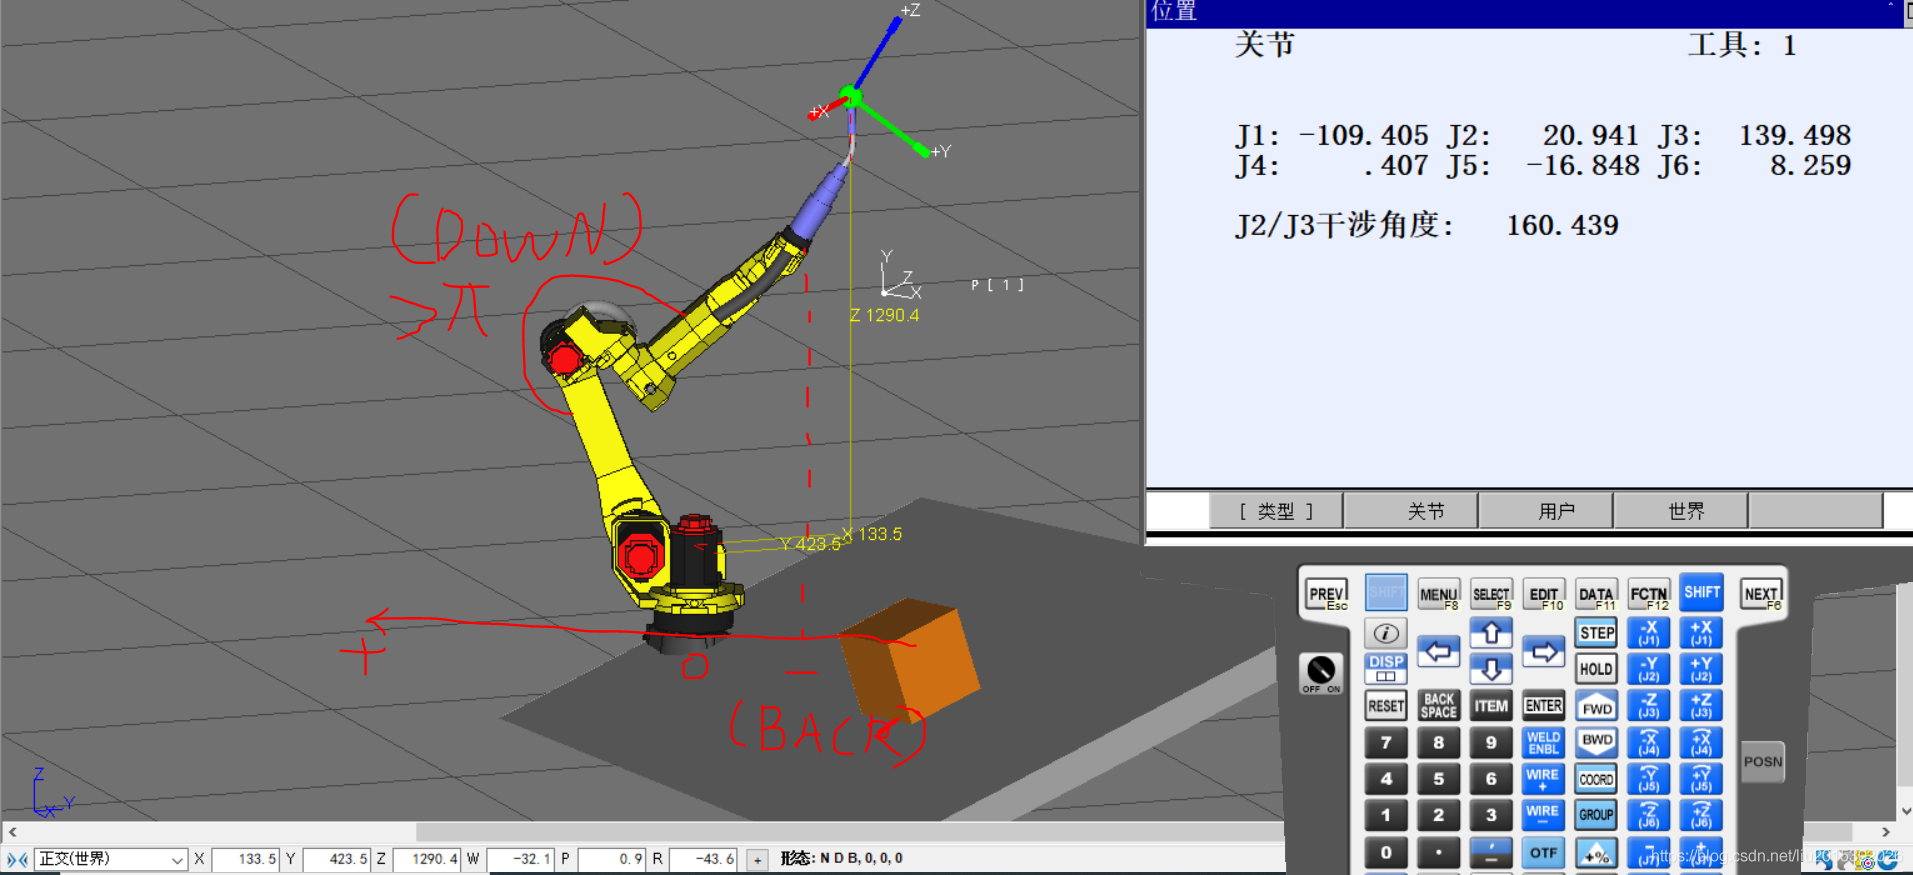Click the FCTN key on teach pendant

pyautogui.click(x=1649, y=594)
